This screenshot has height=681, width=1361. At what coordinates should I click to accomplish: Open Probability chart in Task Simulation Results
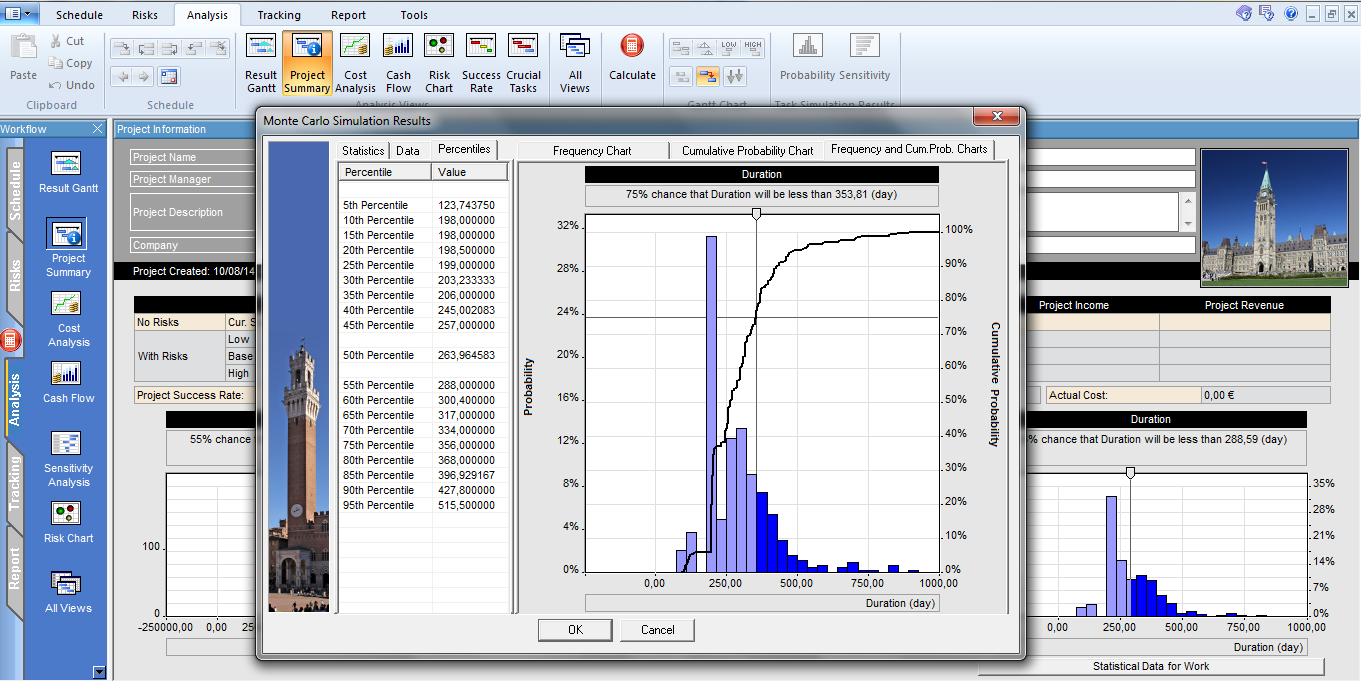pyautogui.click(x=808, y=58)
